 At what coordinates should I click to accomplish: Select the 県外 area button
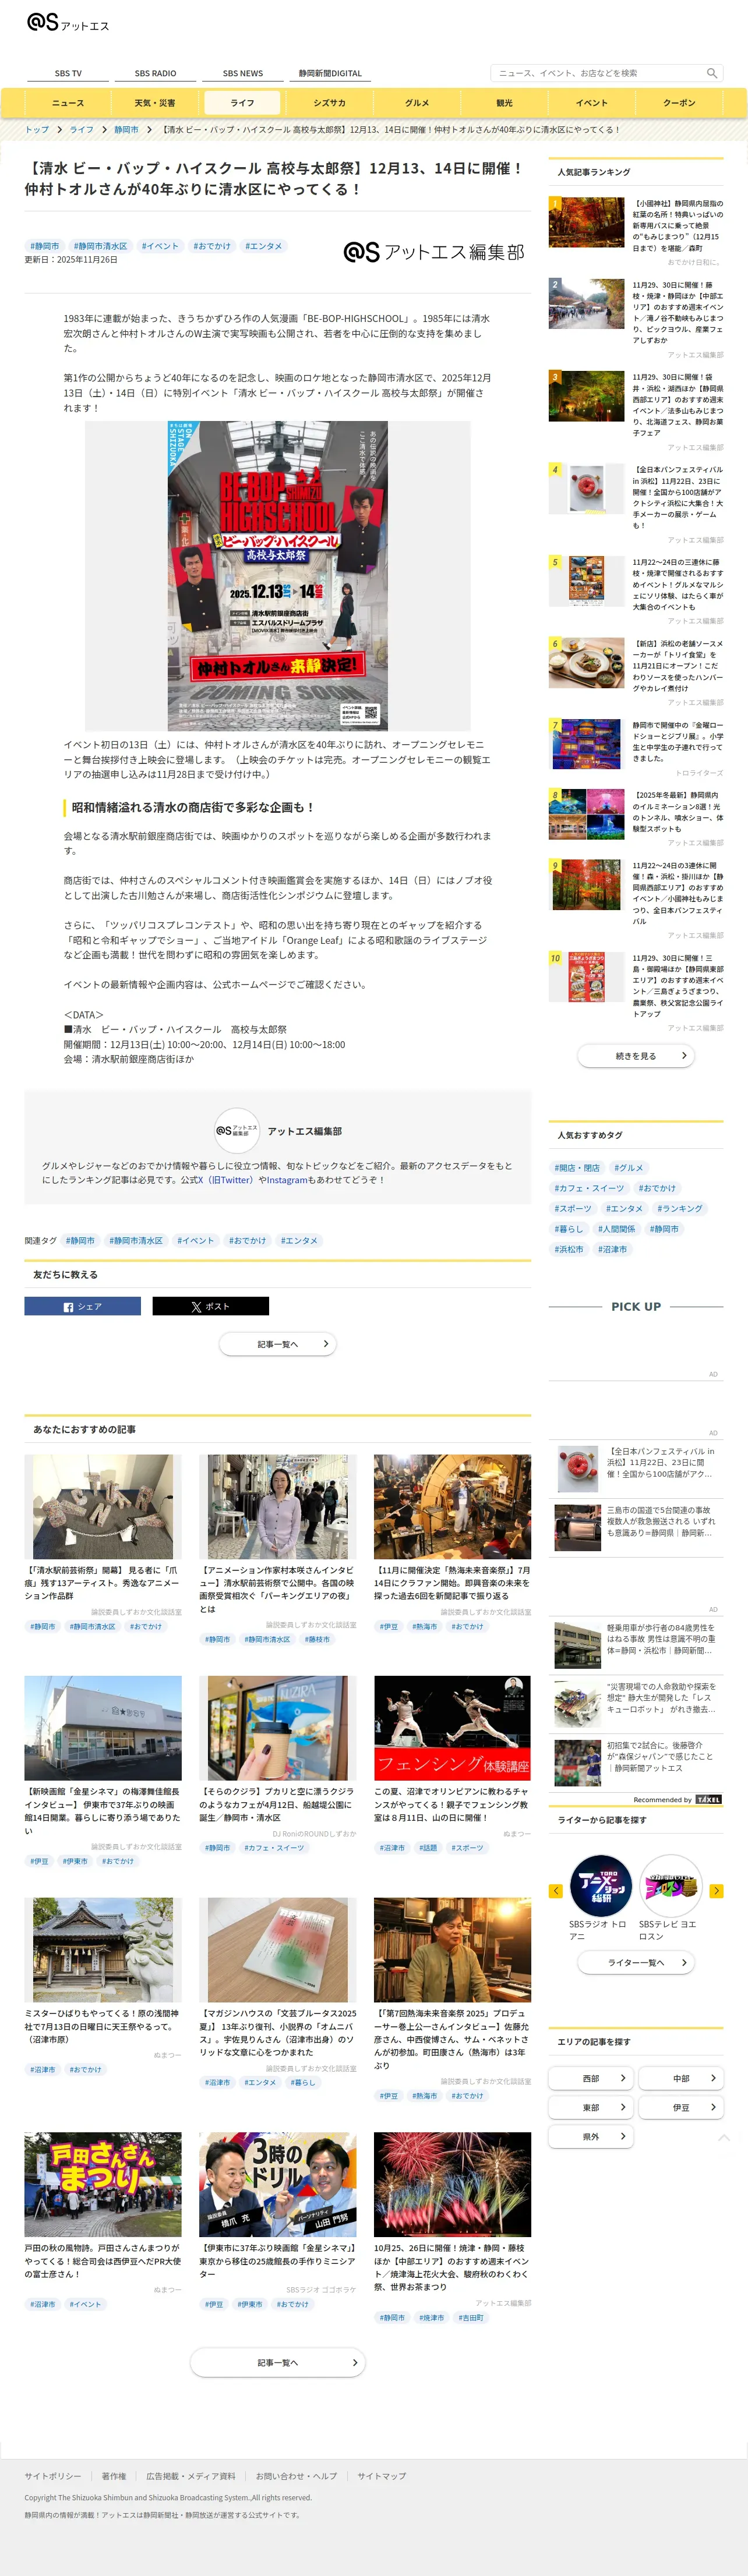pyautogui.click(x=591, y=2136)
